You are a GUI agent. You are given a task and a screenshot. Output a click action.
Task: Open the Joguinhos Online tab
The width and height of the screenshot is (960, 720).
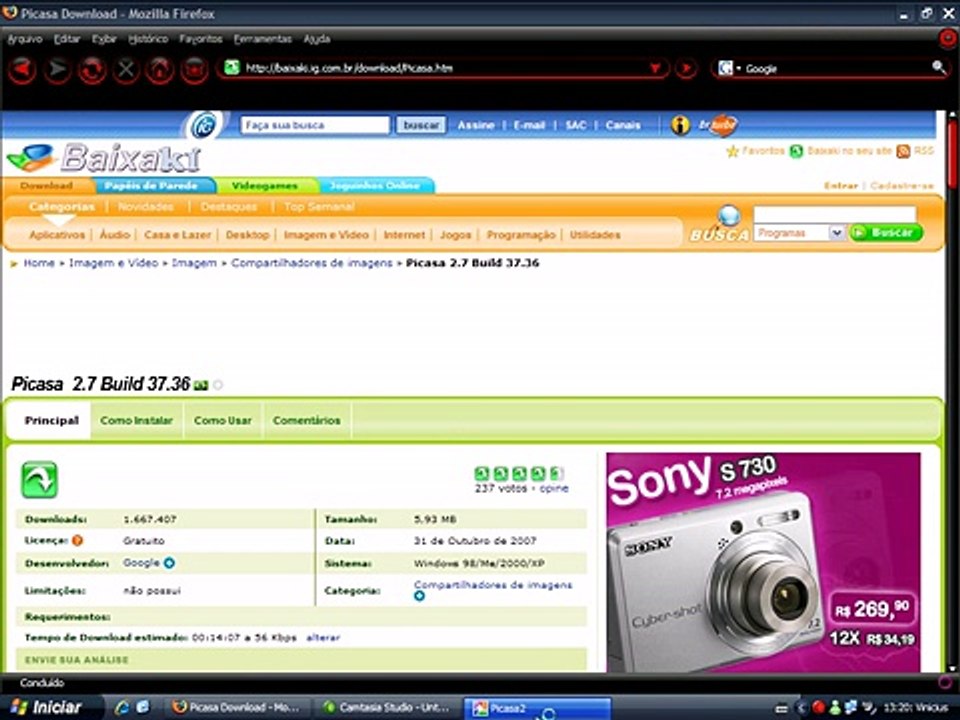(x=374, y=186)
